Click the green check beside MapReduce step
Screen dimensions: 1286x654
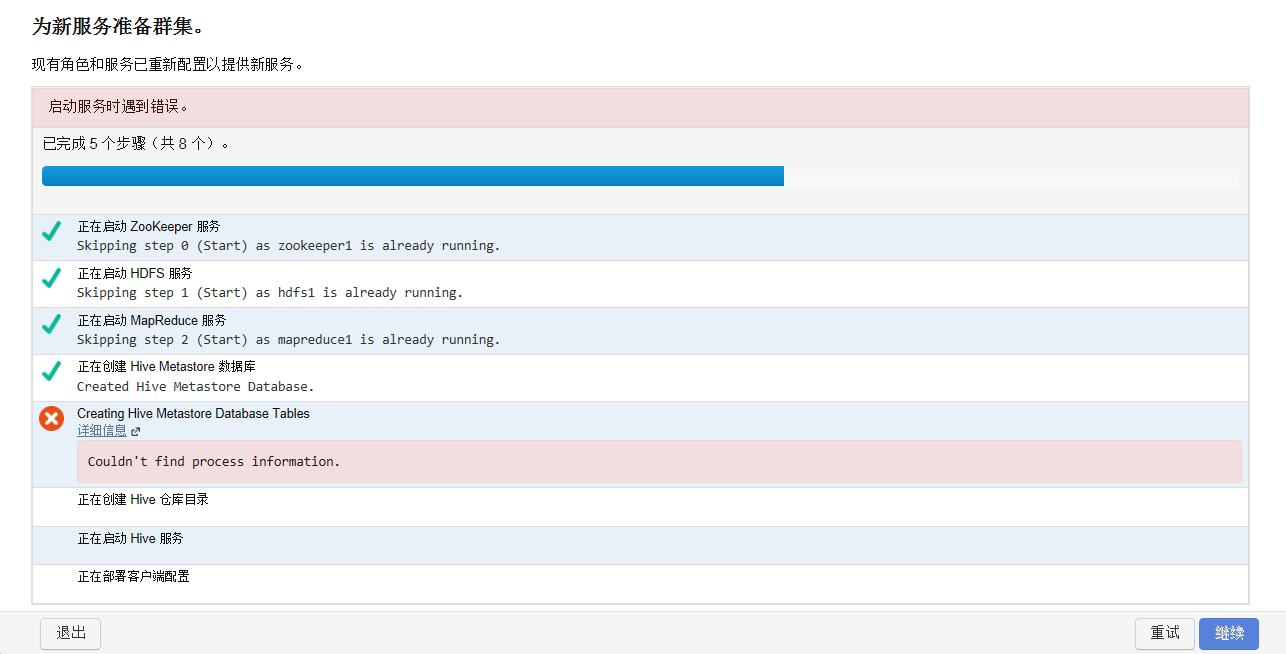coord(52,325)
